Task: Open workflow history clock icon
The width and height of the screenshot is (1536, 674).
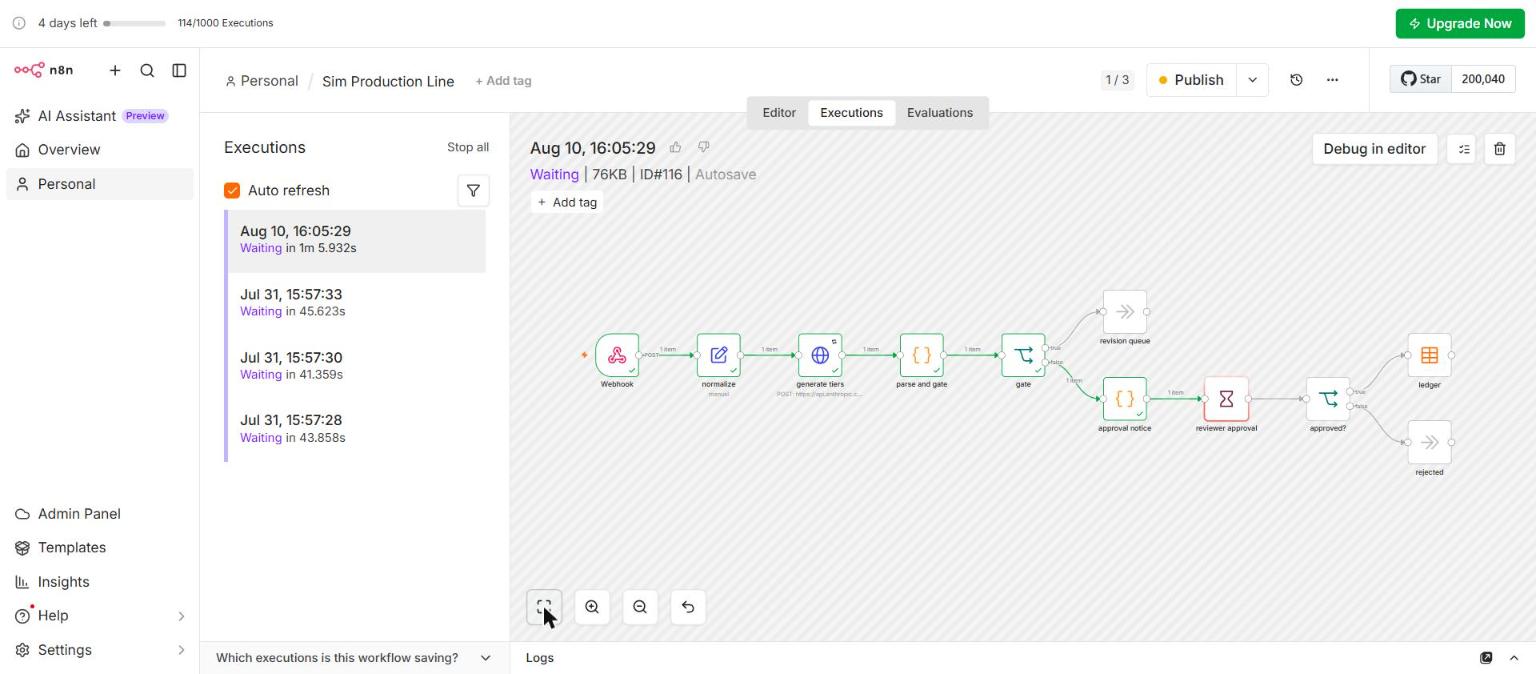Action: tap(1296, 80)
